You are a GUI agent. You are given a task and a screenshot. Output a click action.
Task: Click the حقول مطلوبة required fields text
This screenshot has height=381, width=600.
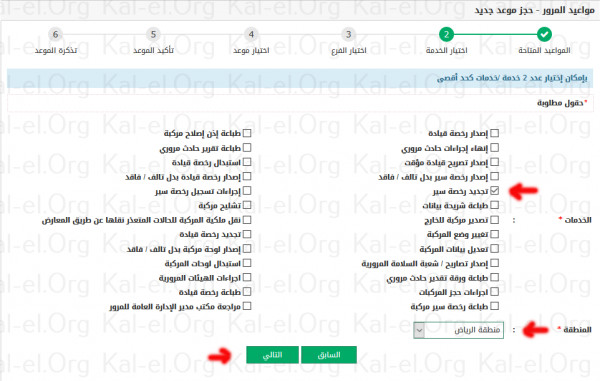point(562,103)
